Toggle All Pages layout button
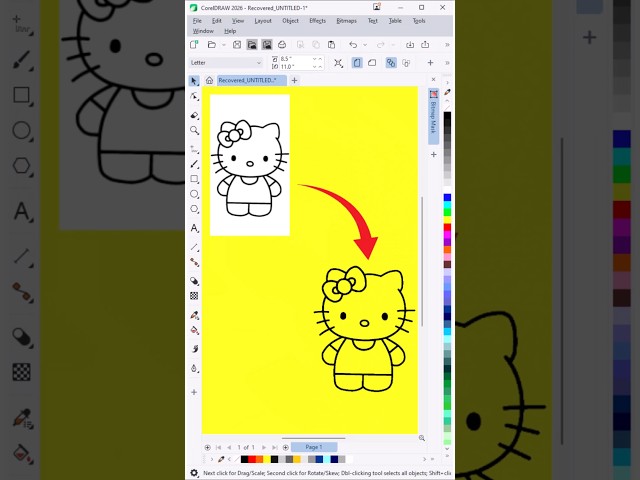Viewport: 640px width, 480px height. pos(391,63)
